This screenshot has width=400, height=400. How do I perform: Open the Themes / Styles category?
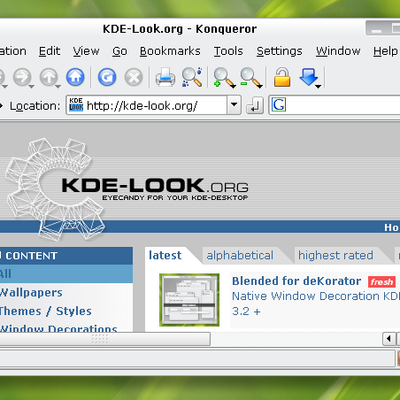point(45,311)
